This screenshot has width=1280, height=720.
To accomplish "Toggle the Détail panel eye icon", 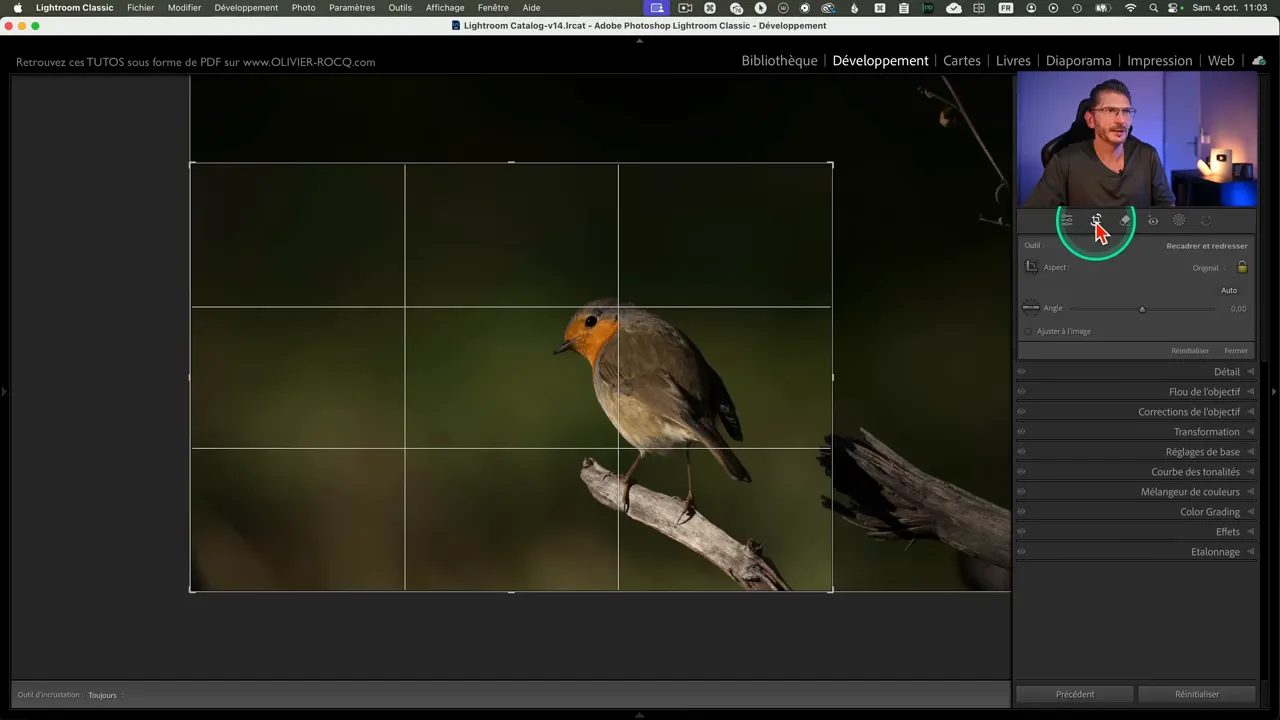I will pos(1021,372).
